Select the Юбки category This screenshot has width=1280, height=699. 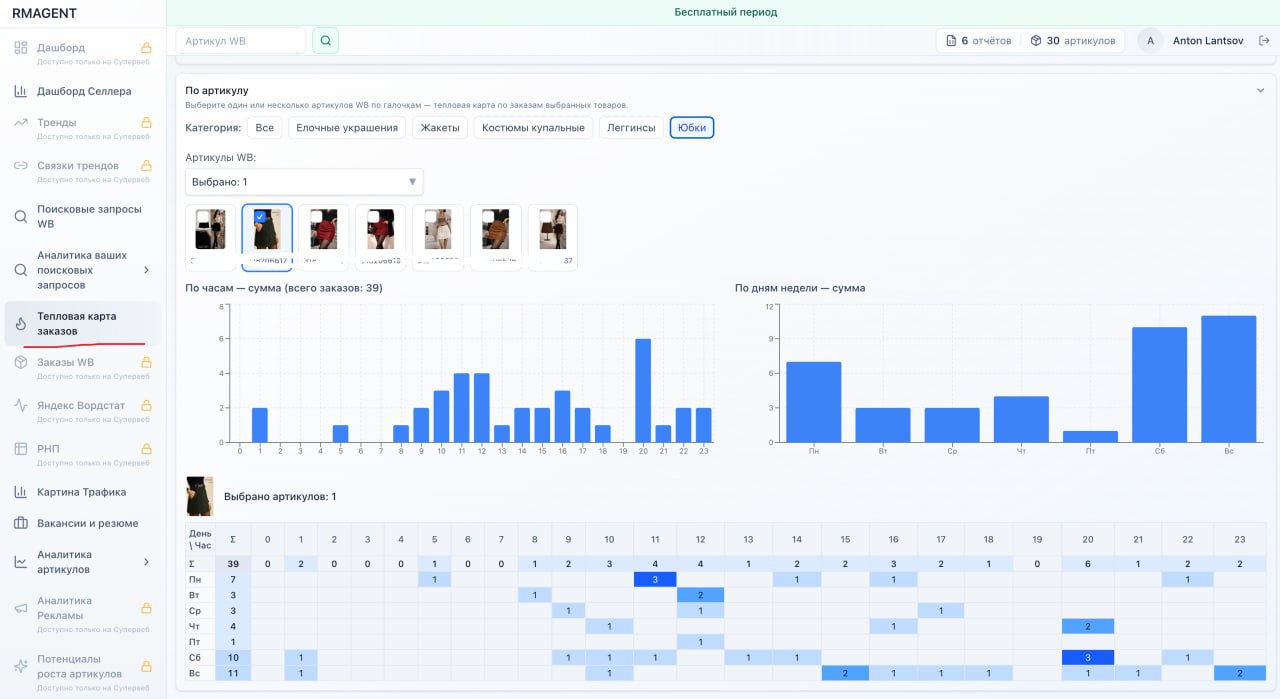[x=692, y=128]
